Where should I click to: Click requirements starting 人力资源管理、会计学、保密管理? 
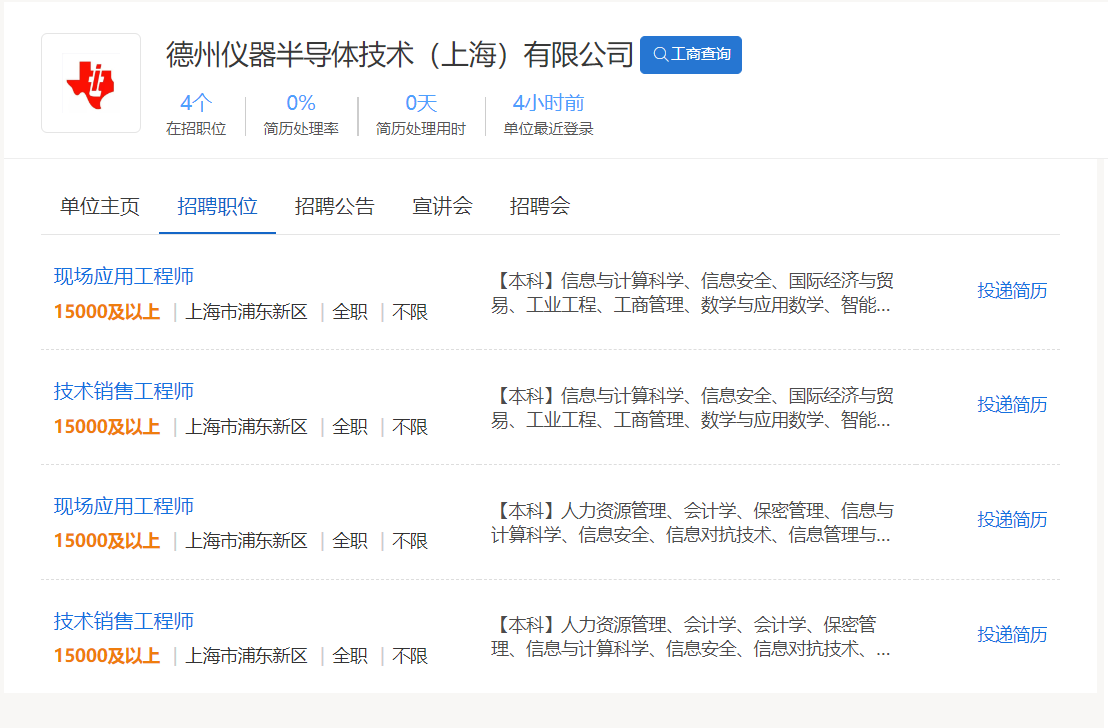point(692,522)
